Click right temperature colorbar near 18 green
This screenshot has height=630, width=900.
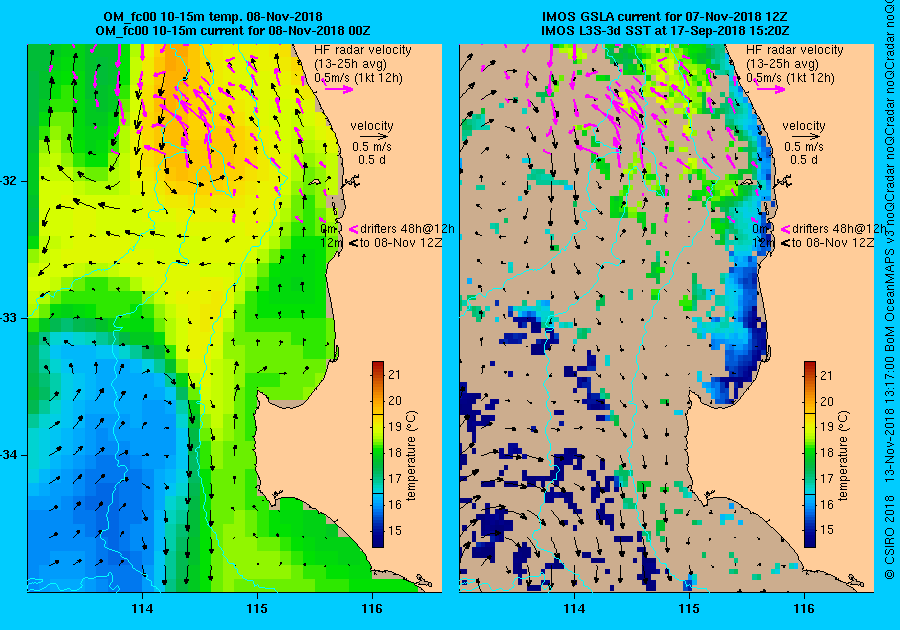[809, 453]
